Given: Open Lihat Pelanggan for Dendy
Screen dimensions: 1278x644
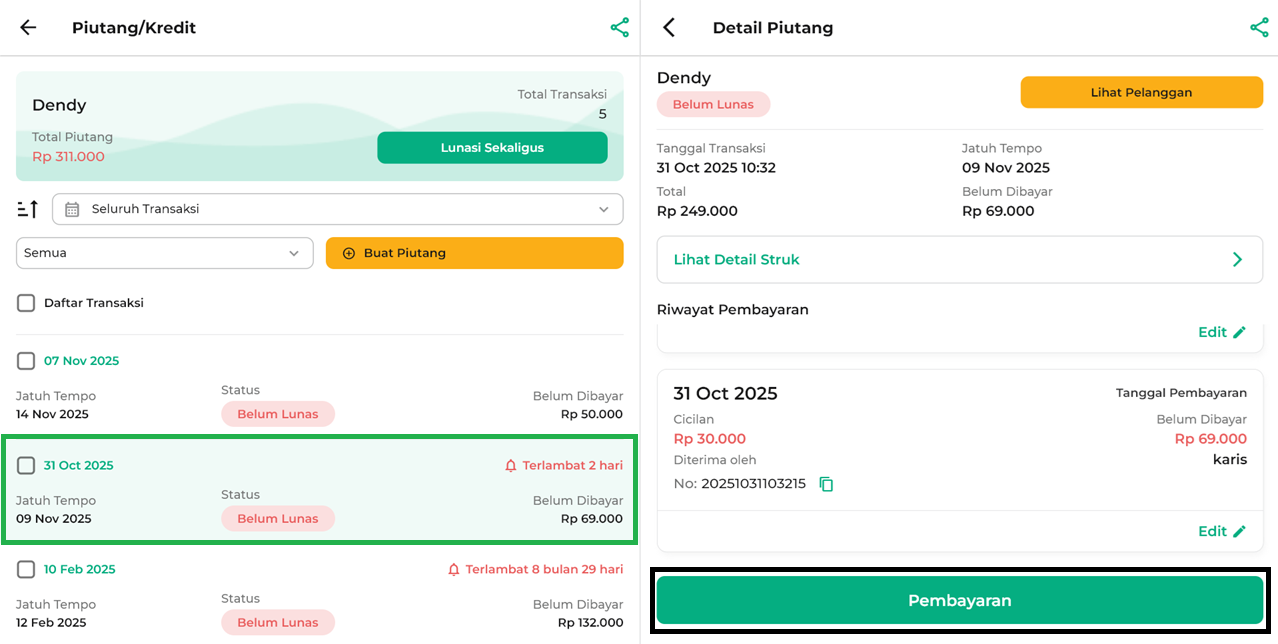Looking at the screenshot, I should pyautogui.click(x=1141, y=92).
